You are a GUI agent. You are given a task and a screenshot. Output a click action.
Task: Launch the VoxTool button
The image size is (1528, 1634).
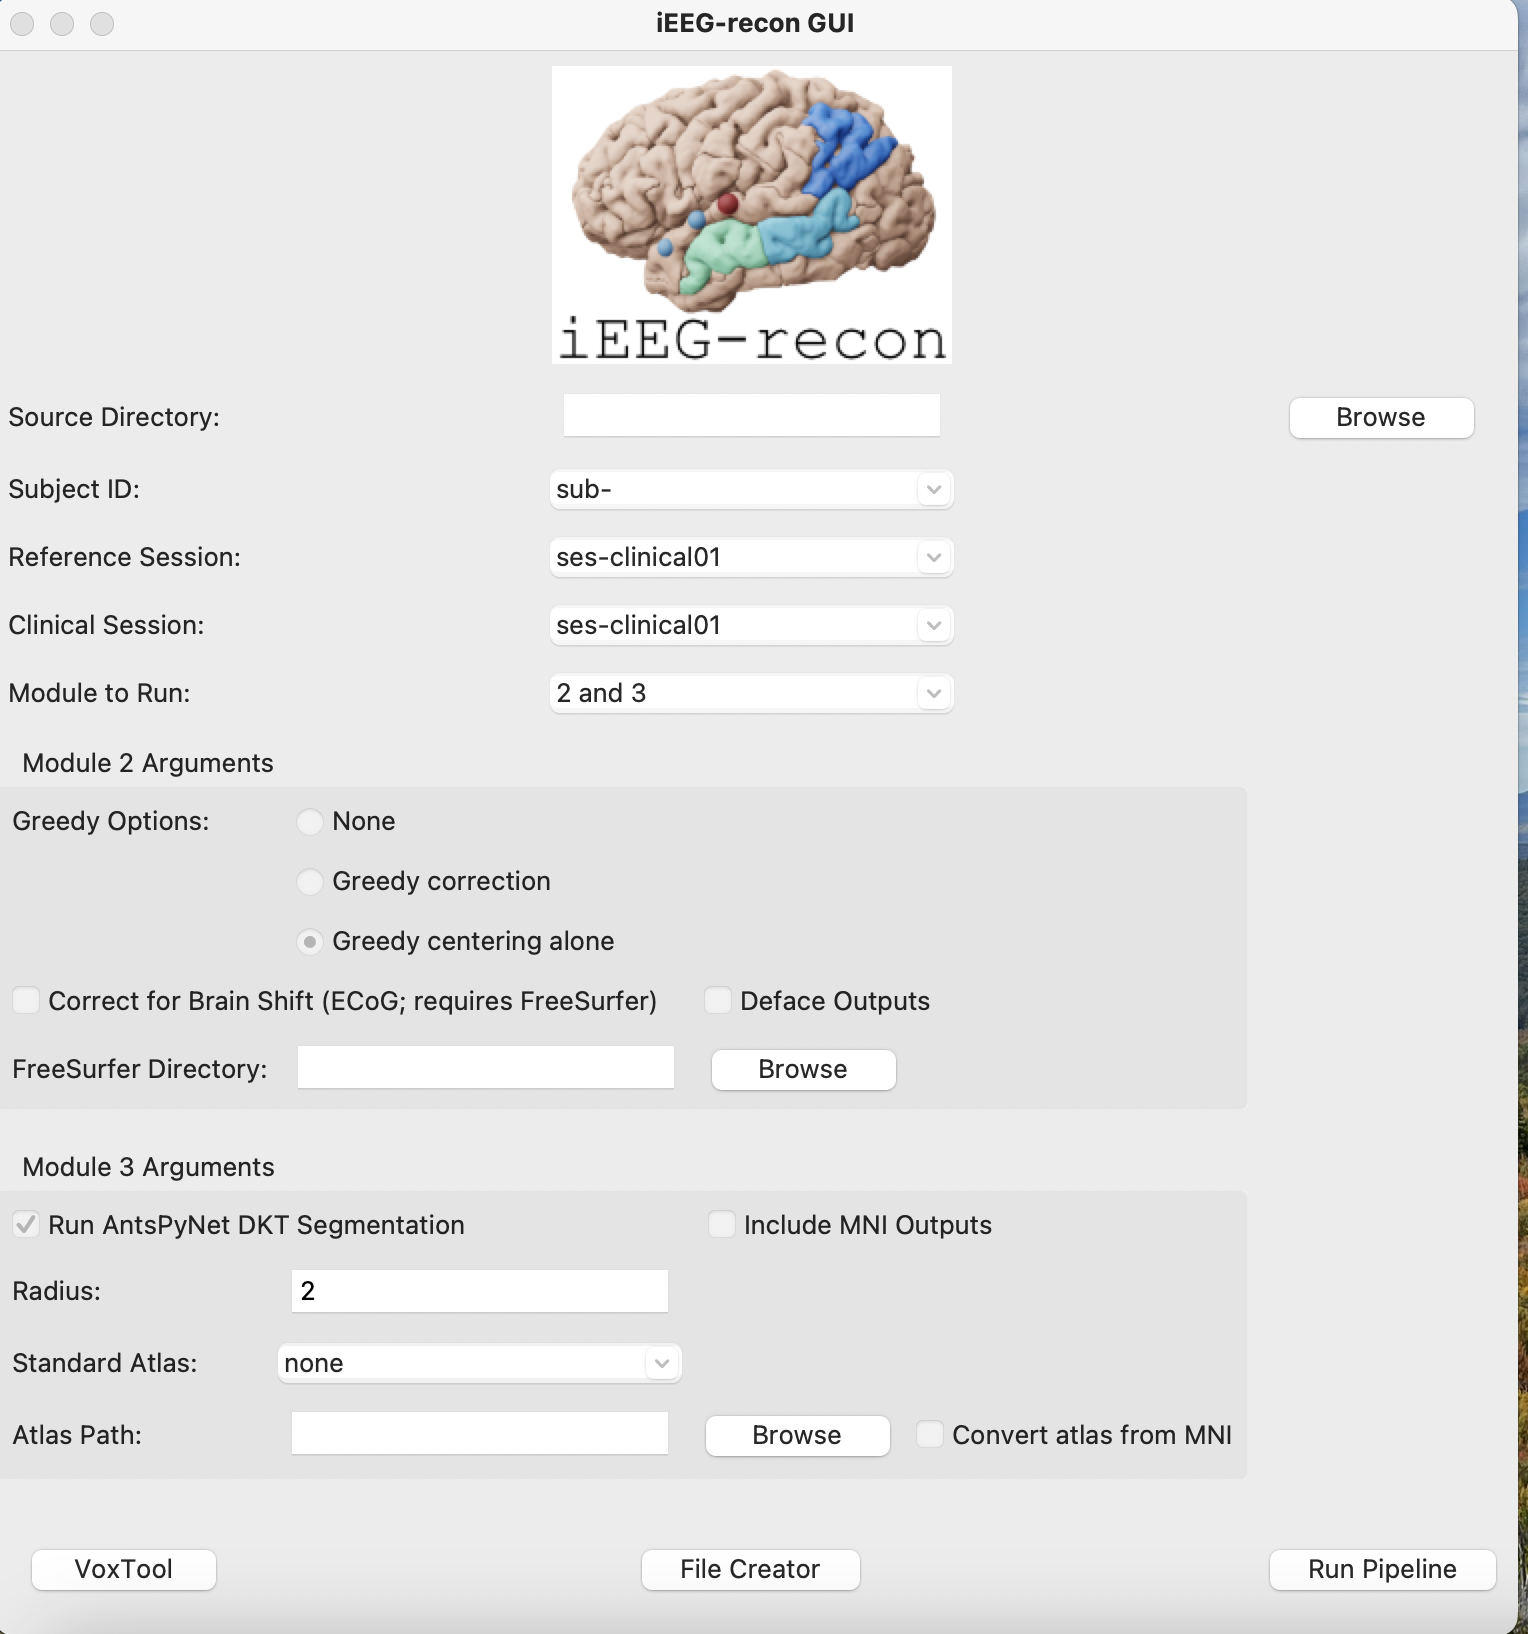pyautogui.click(x=124, y=1569)
